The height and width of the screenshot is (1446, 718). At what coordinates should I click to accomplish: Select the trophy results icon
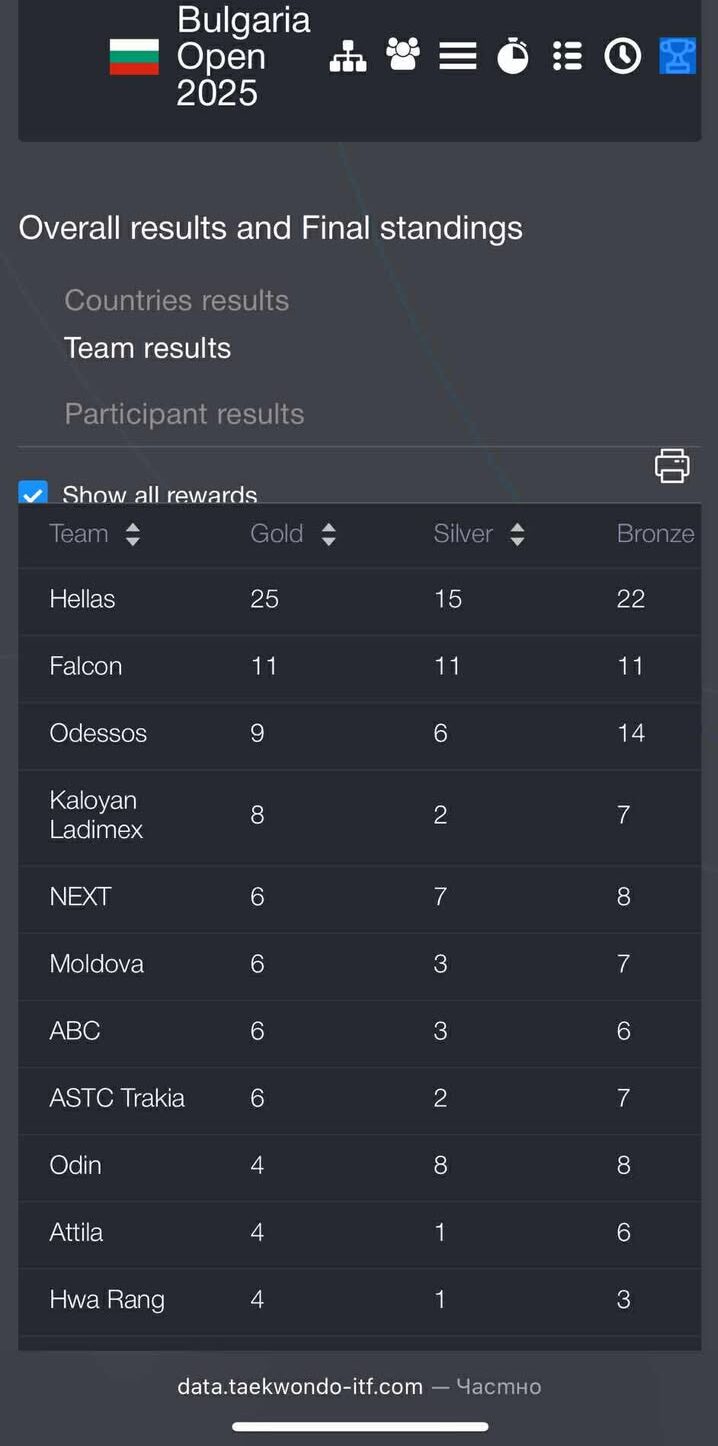[677, 57]
